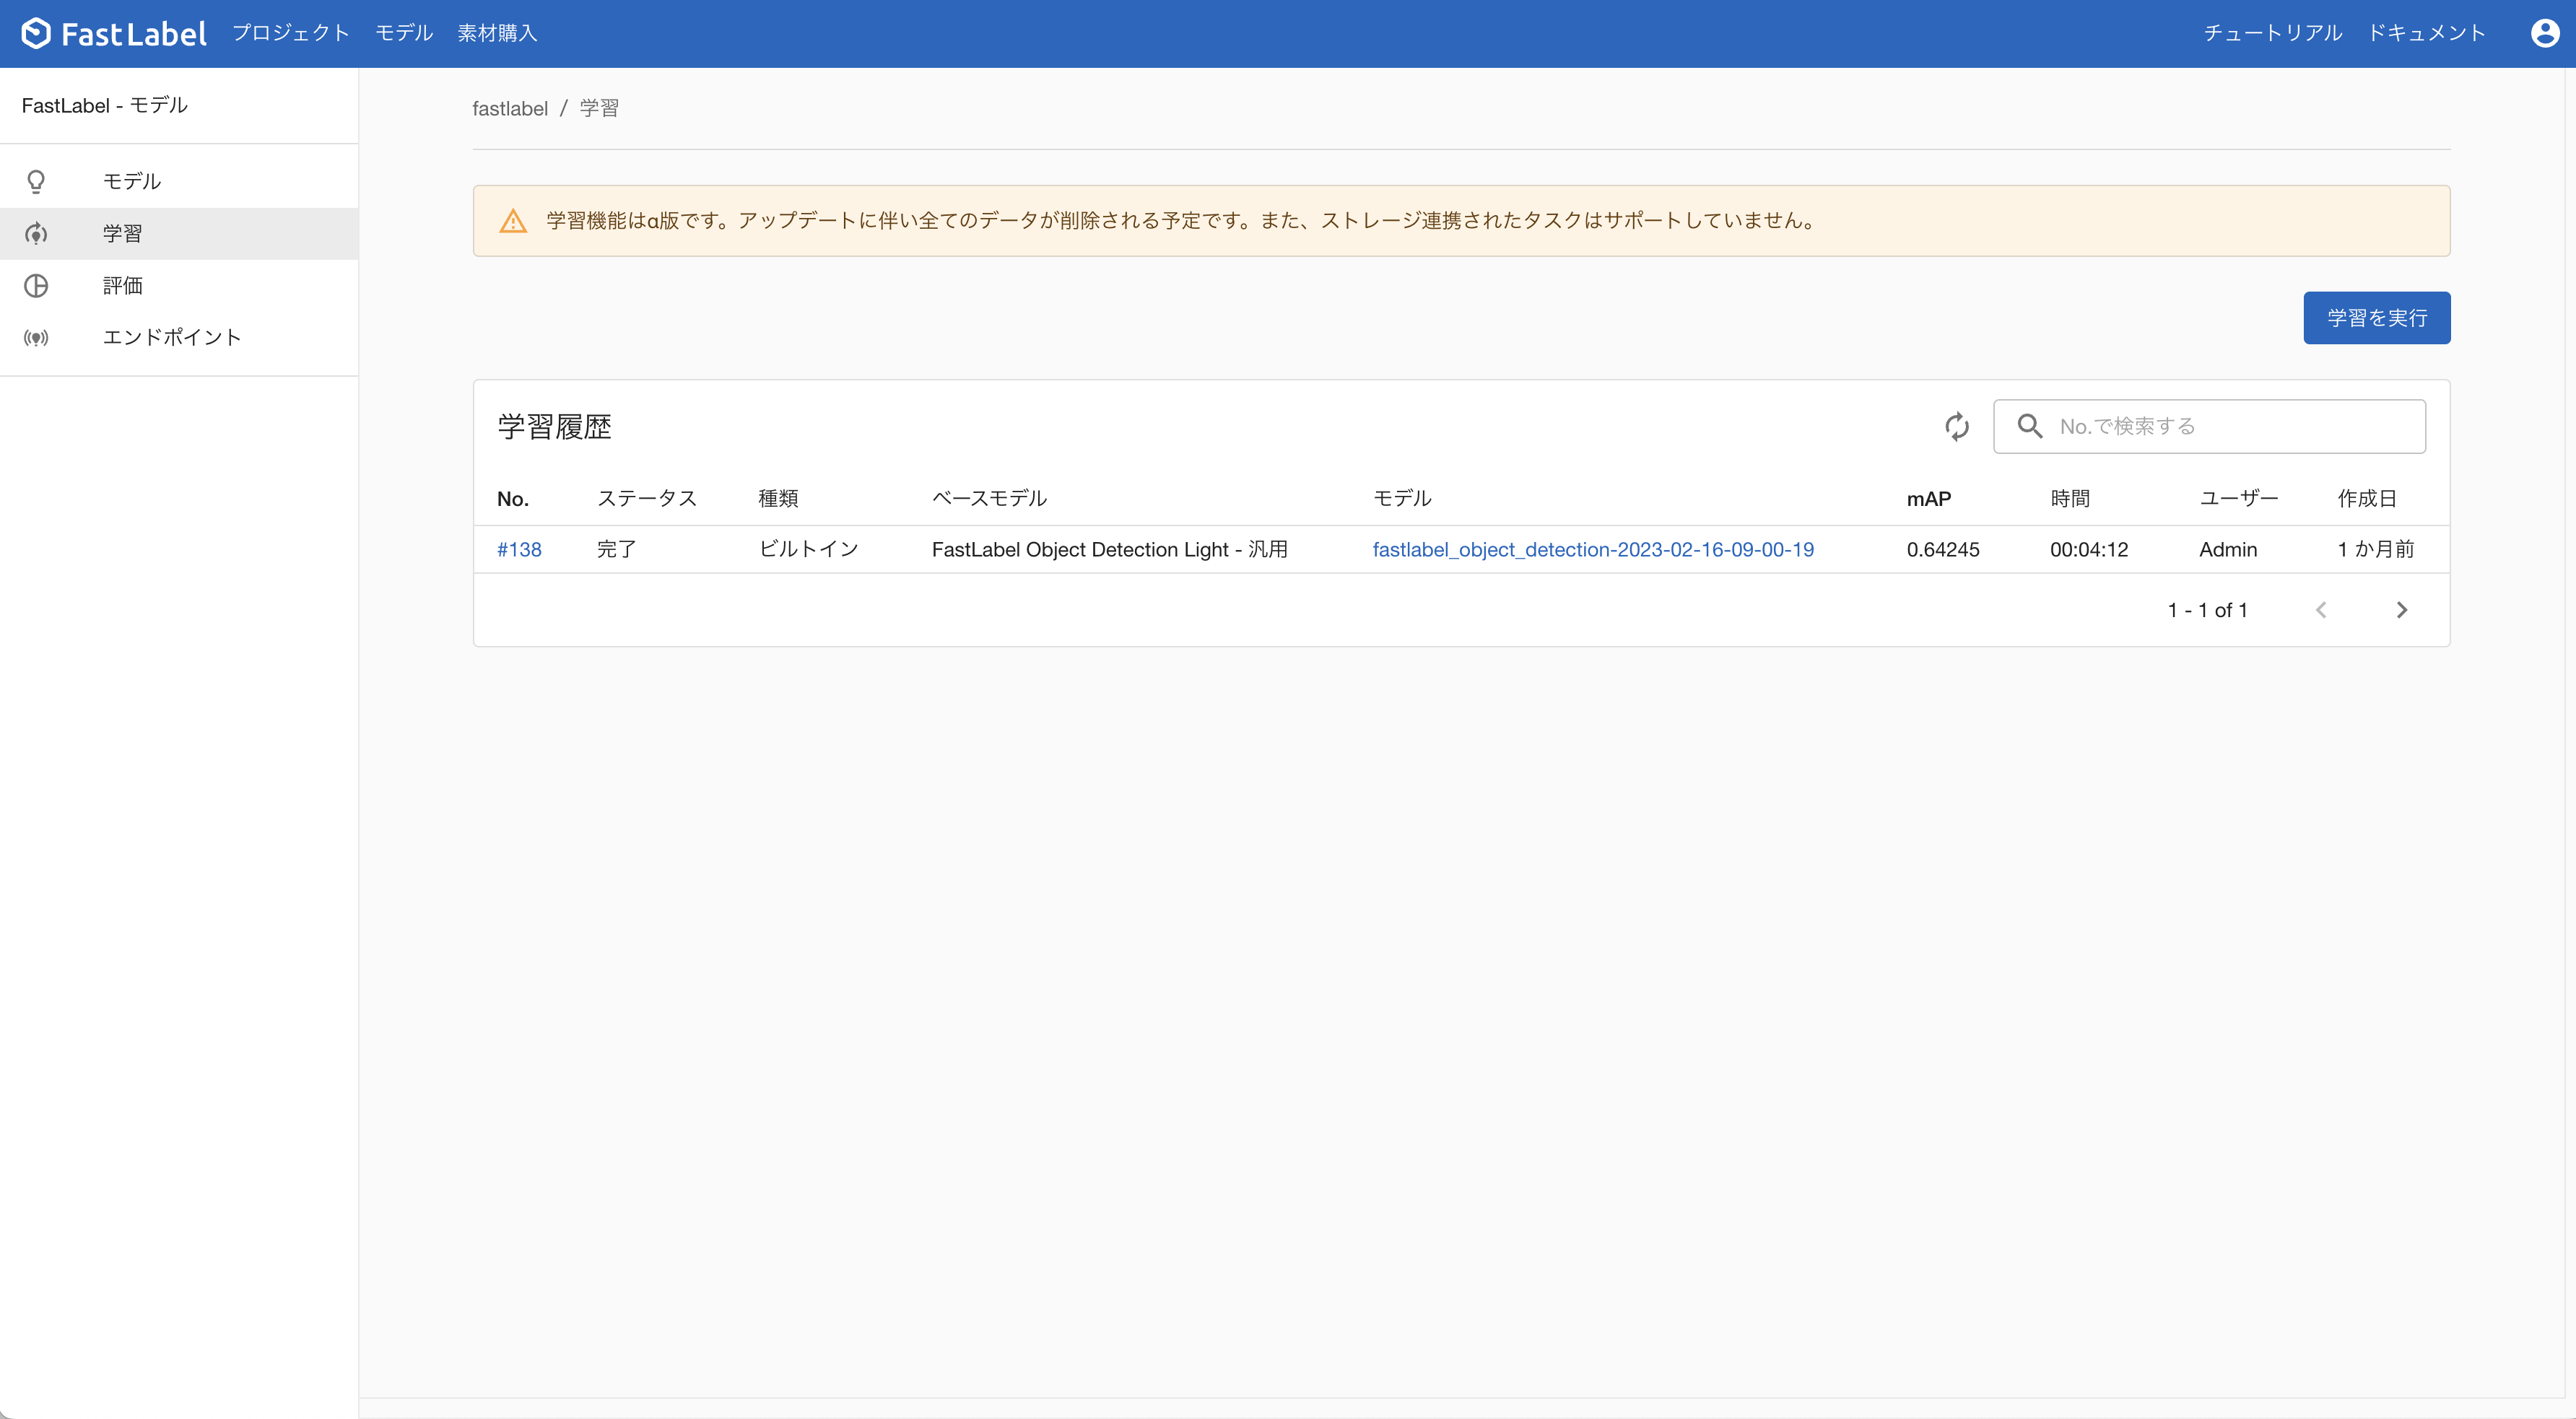Open fastlabel_object_detection-2023-02-16-09-00-19 model link
Viewport: 2576px width, 1419px height.
tap(1592, 550)
